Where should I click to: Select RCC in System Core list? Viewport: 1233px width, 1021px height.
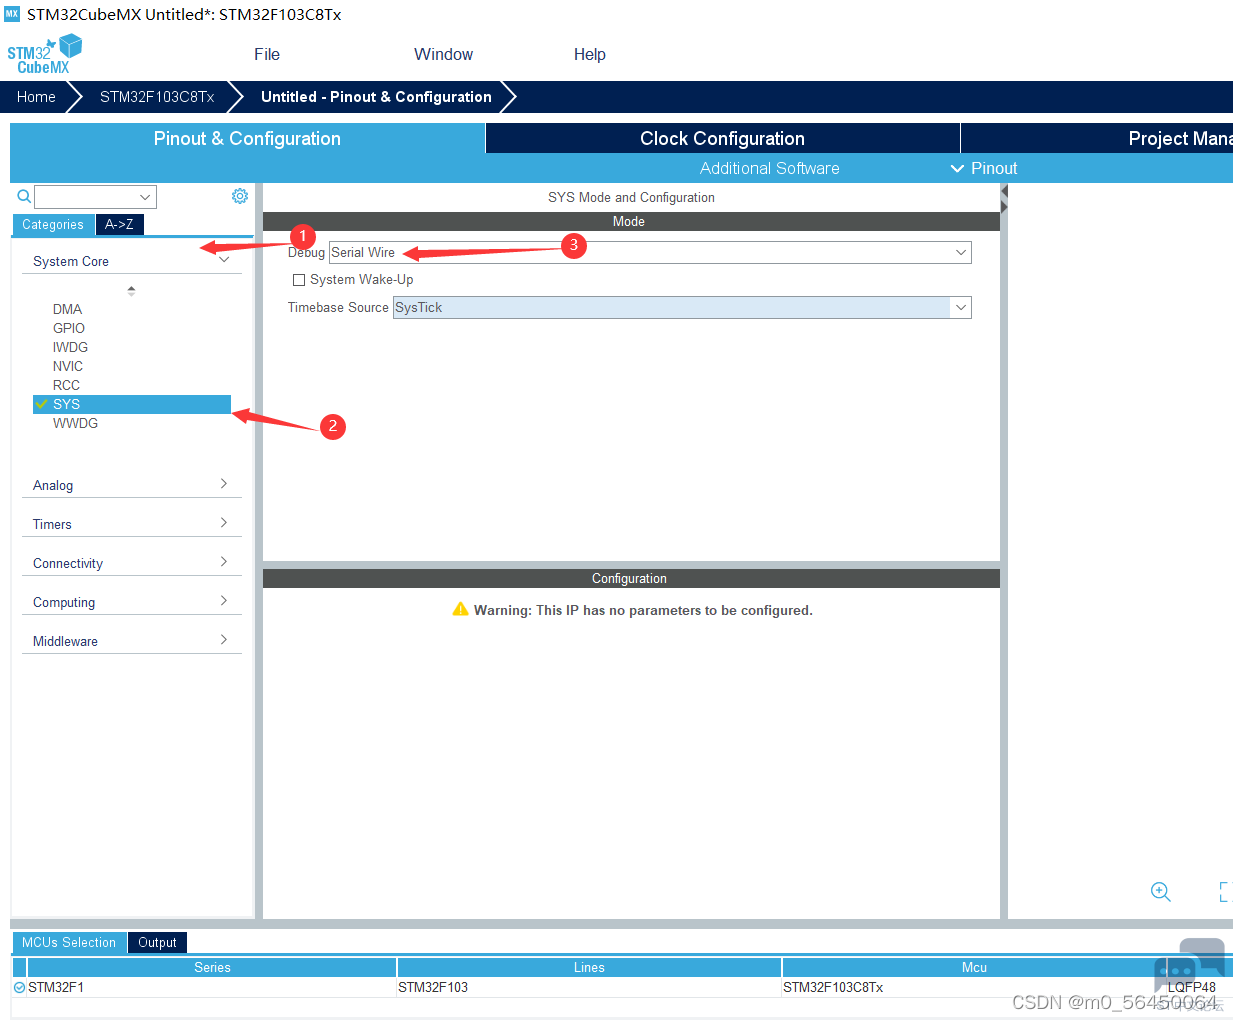coord(66,385)
